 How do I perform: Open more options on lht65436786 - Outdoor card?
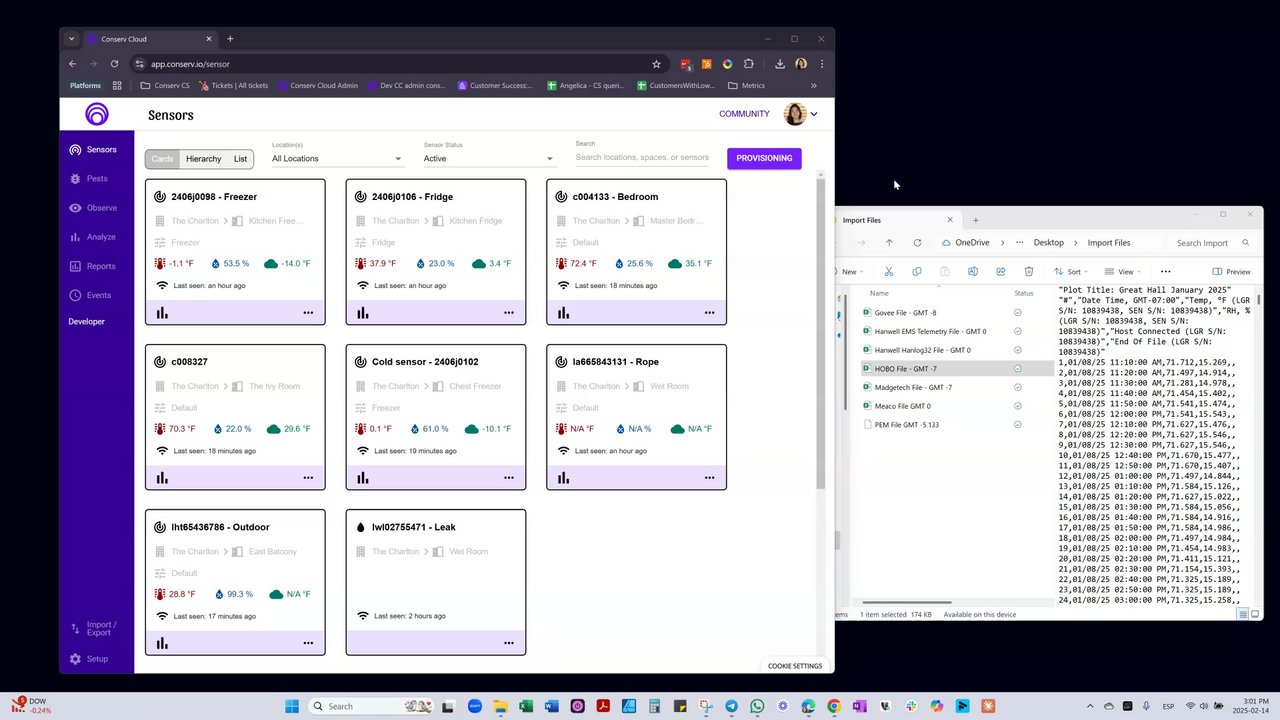tap(308, 643)
